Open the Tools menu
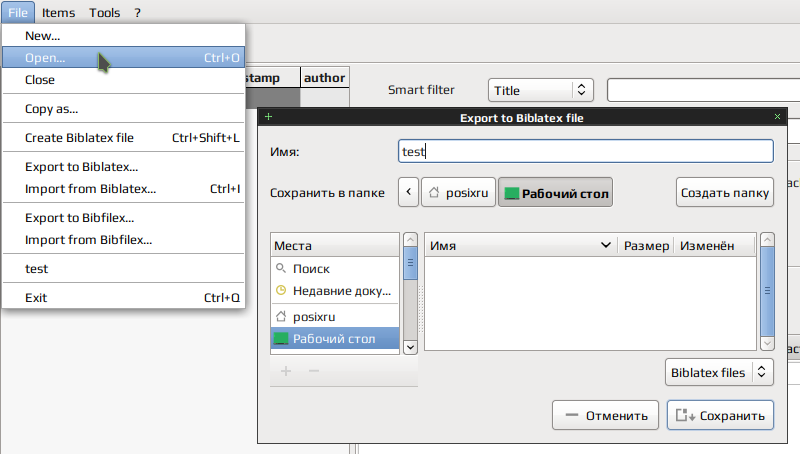Screen dimensions: 800x454 105,12
